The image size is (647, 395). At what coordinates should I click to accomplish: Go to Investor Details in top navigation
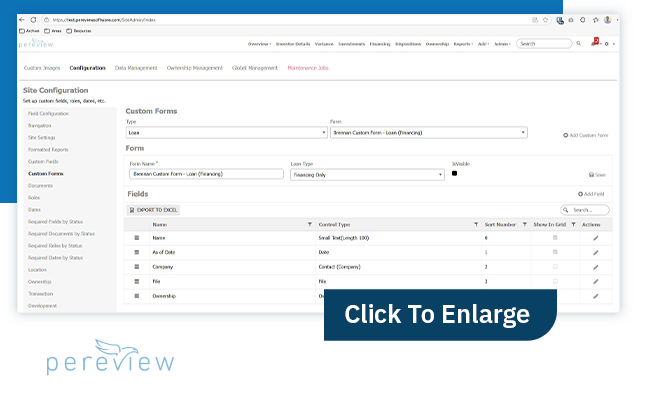(293, 44)
